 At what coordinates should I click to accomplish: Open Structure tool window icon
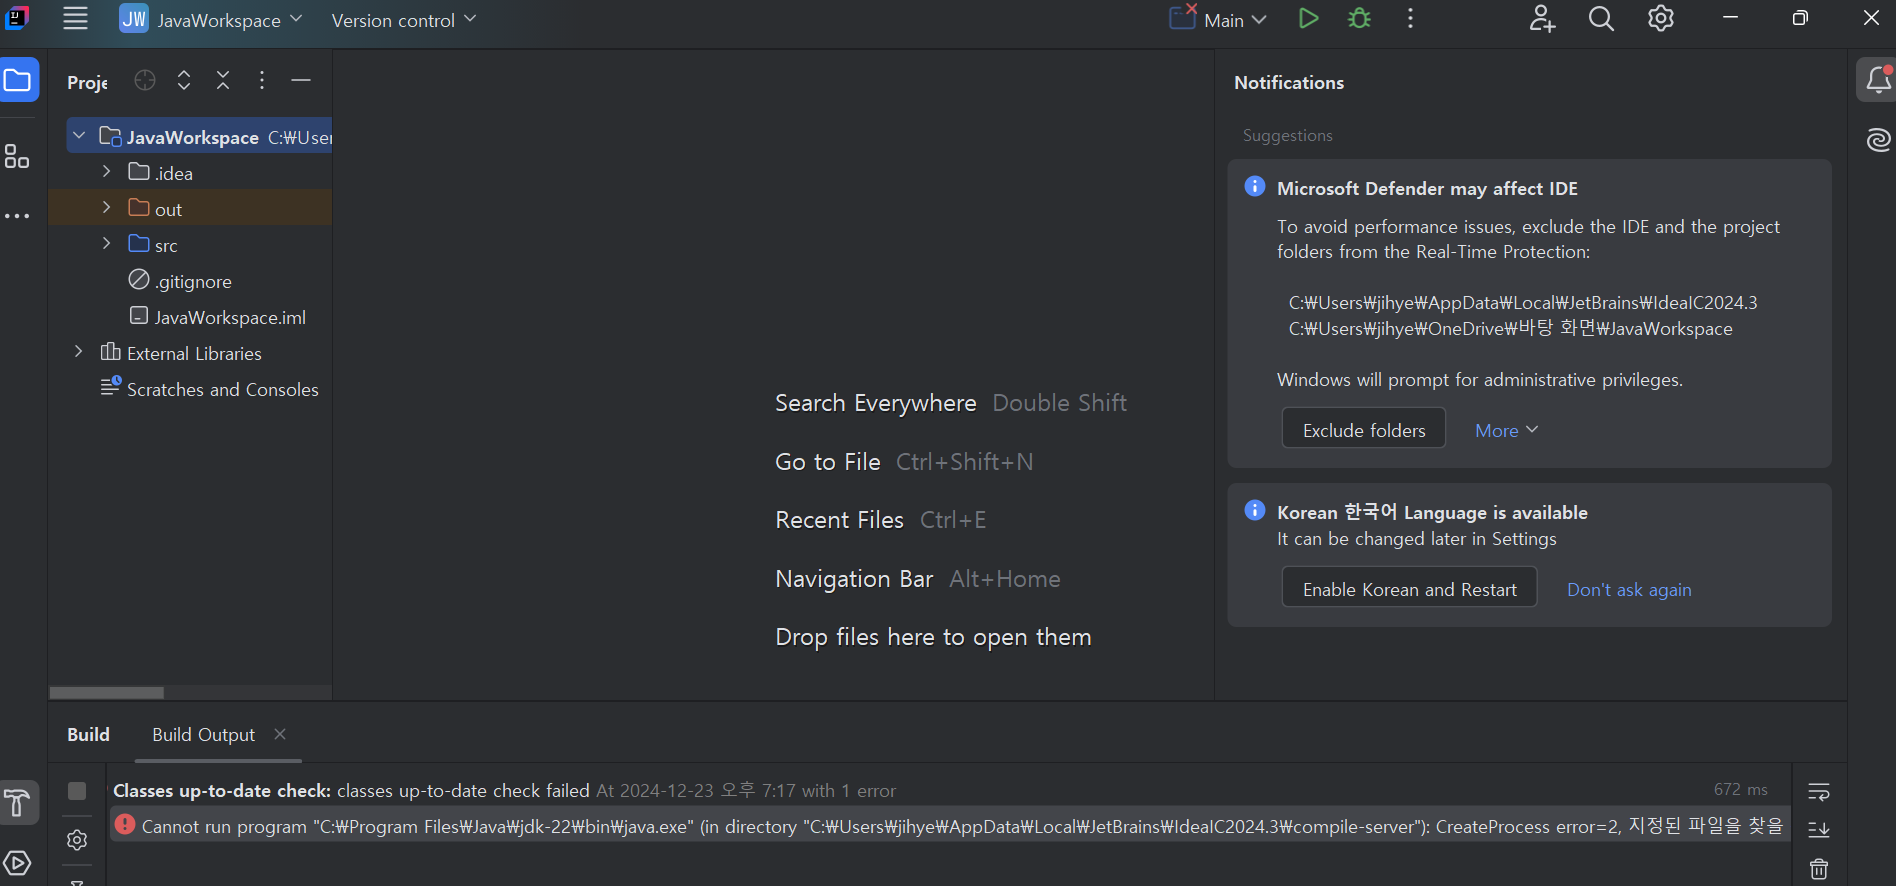(x=17, y=156)
